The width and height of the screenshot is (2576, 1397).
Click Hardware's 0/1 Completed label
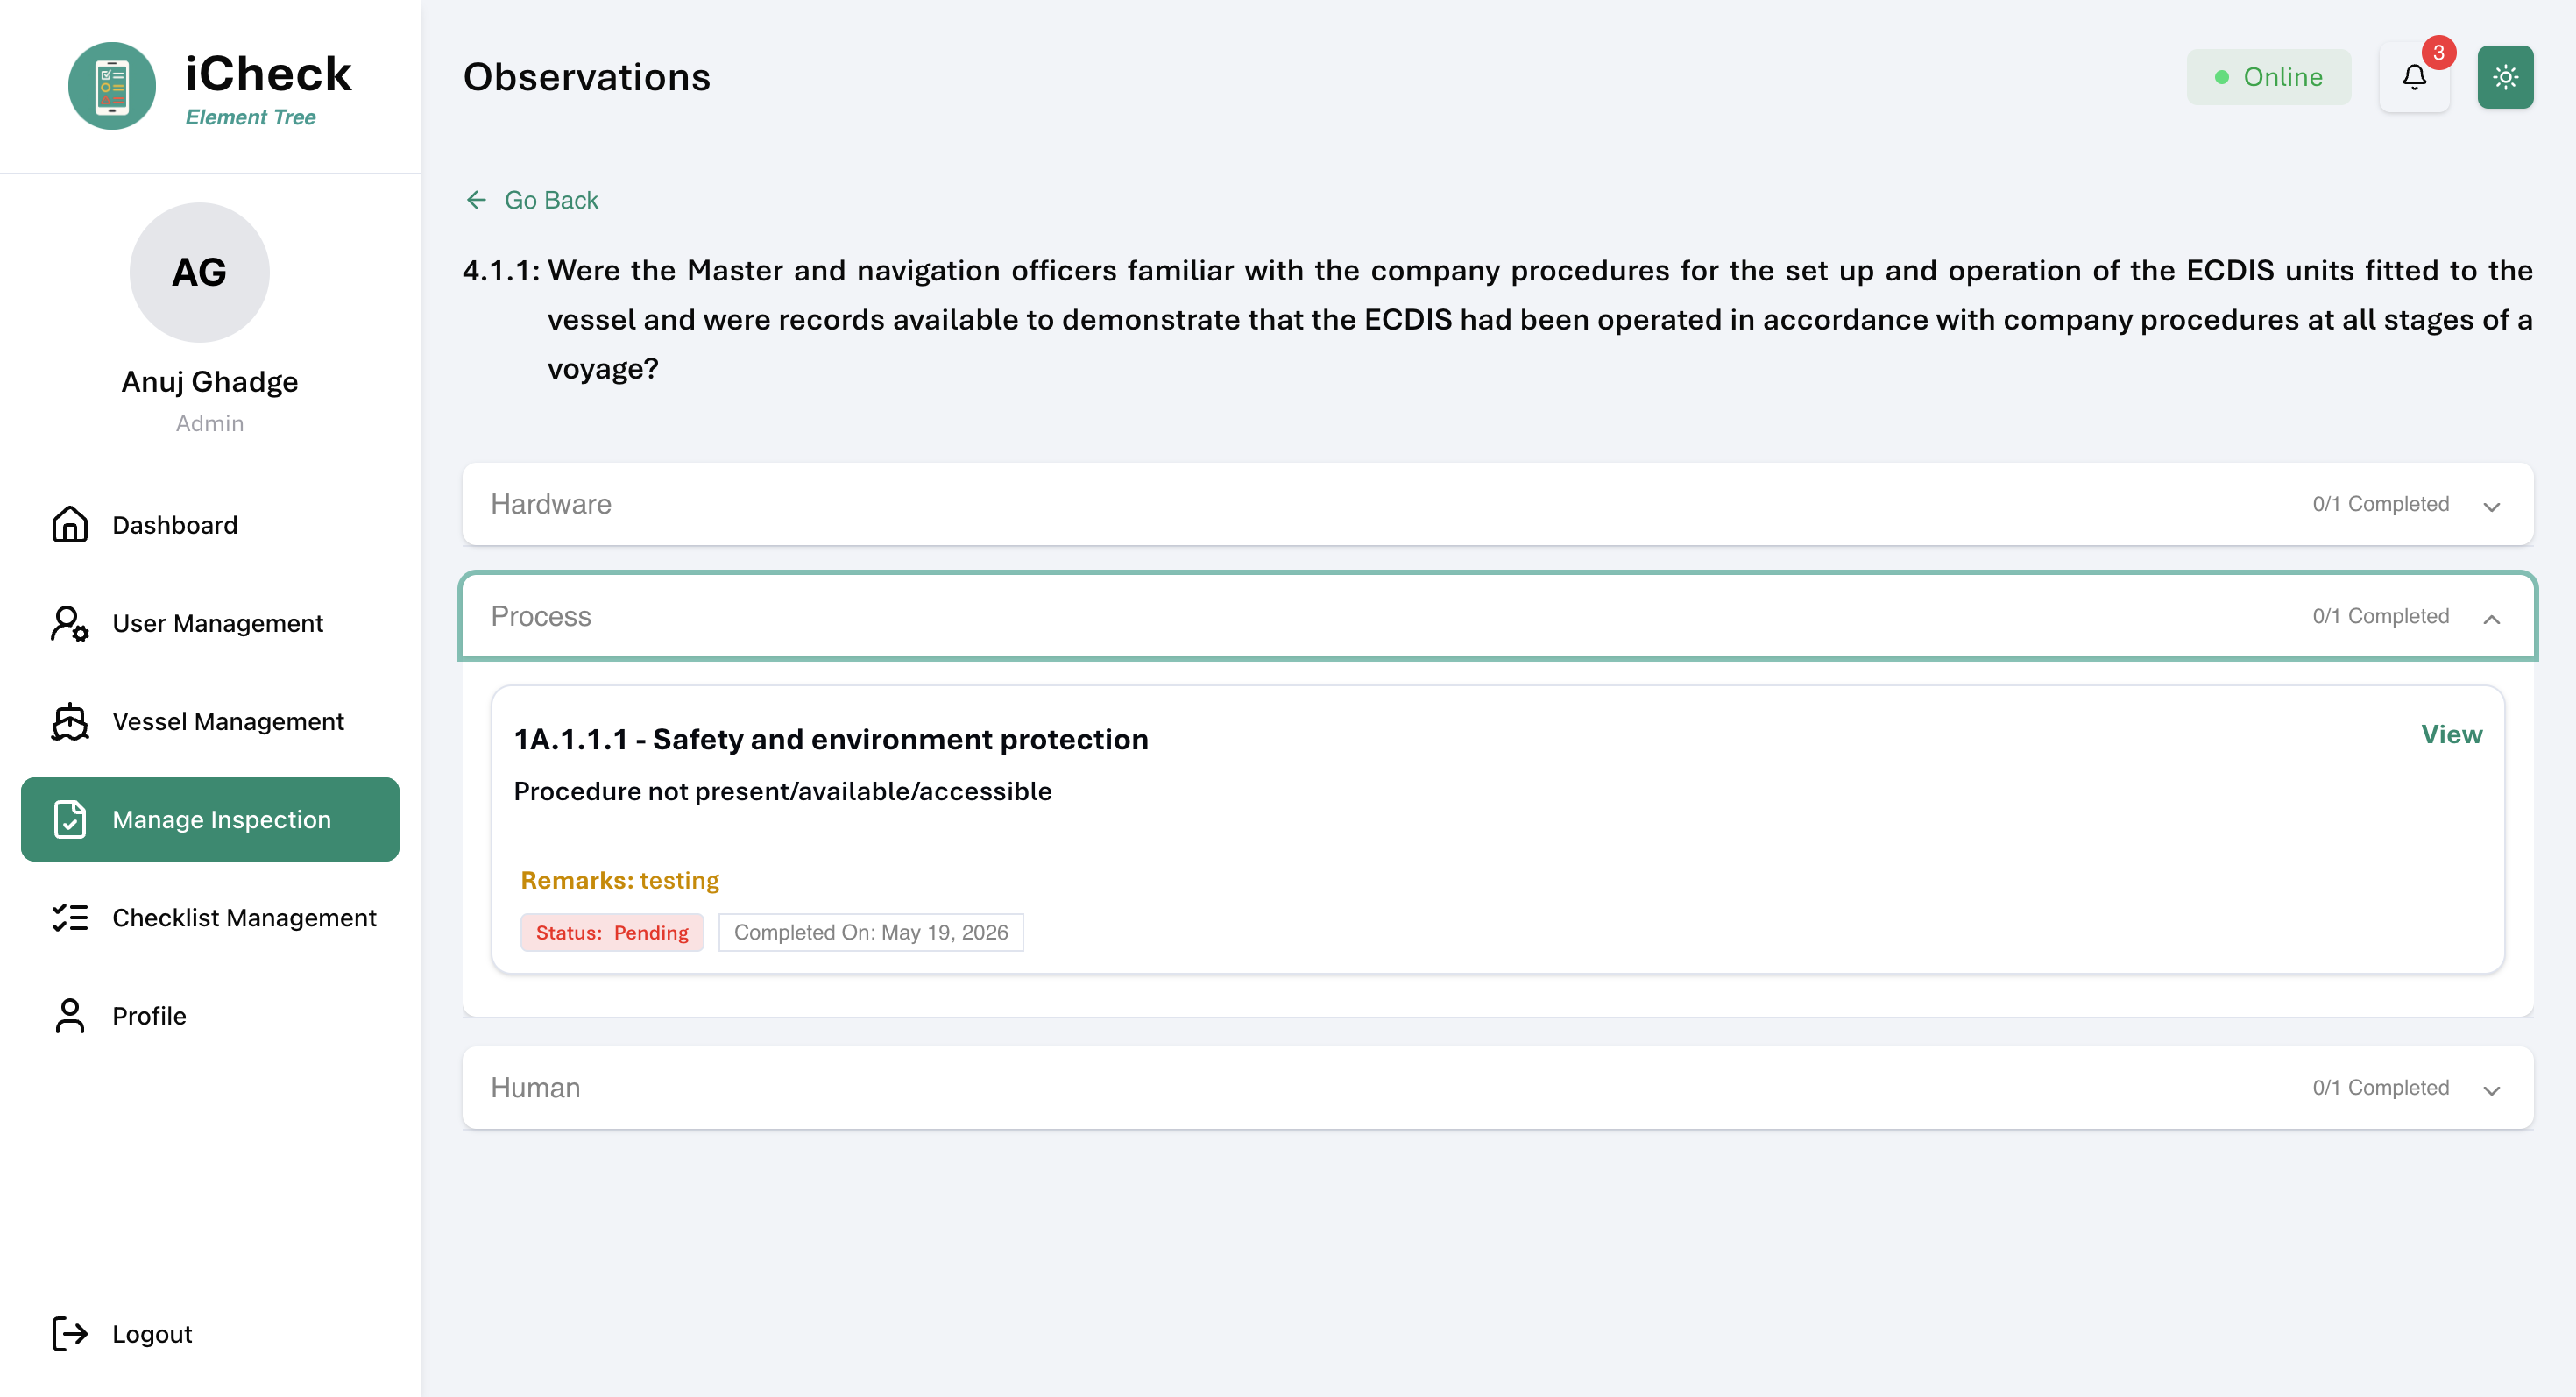pos(2380,504)
